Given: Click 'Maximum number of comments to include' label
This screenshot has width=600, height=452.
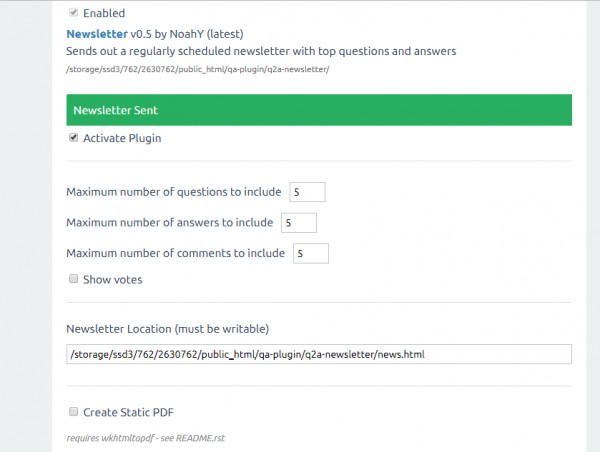Looking at the screenshot, I should coord(176,253).
